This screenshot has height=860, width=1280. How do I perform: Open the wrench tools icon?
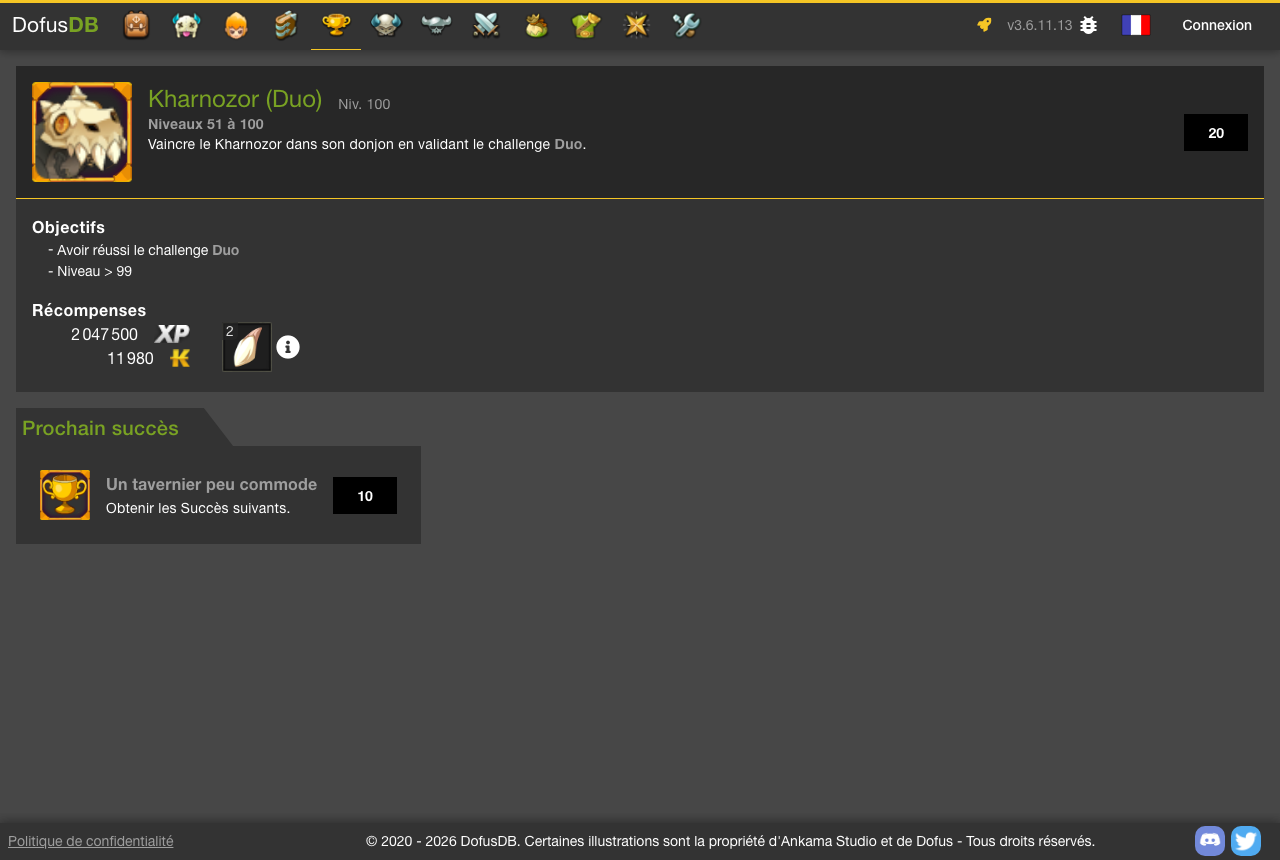(x=686, y=25)
